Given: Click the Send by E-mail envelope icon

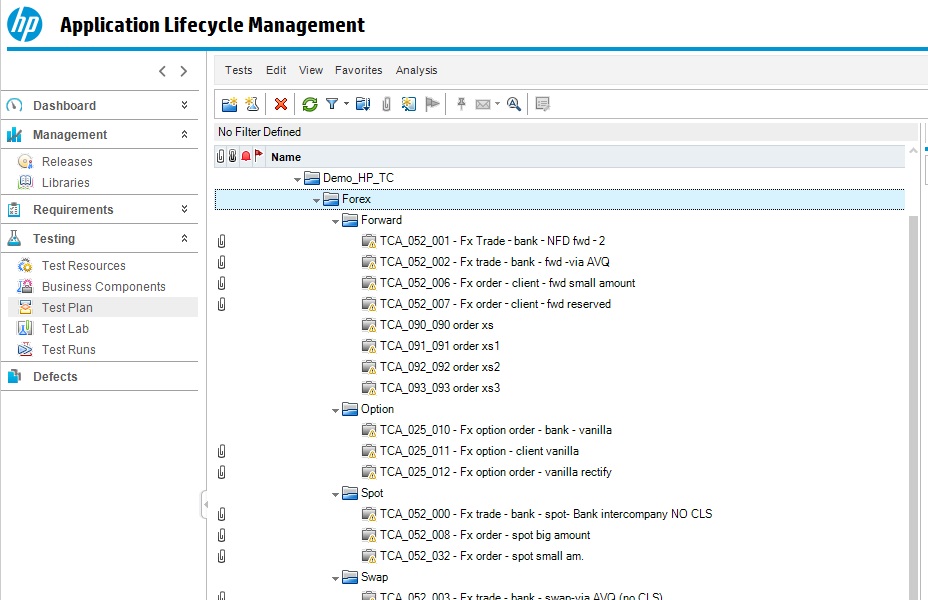Looking at the screenshot, I should click(x=483, y=104).
